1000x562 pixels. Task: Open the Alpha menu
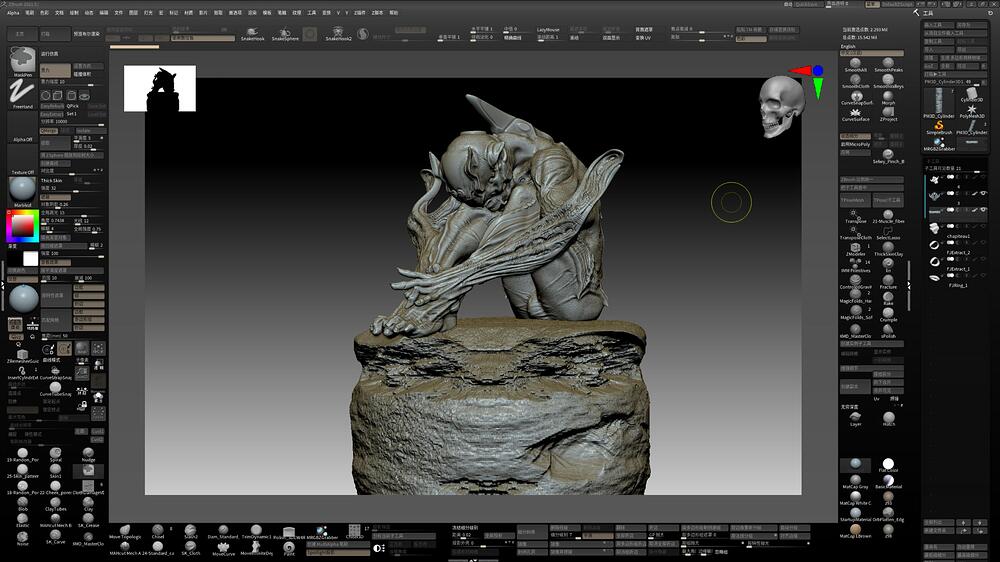(13, 12)
